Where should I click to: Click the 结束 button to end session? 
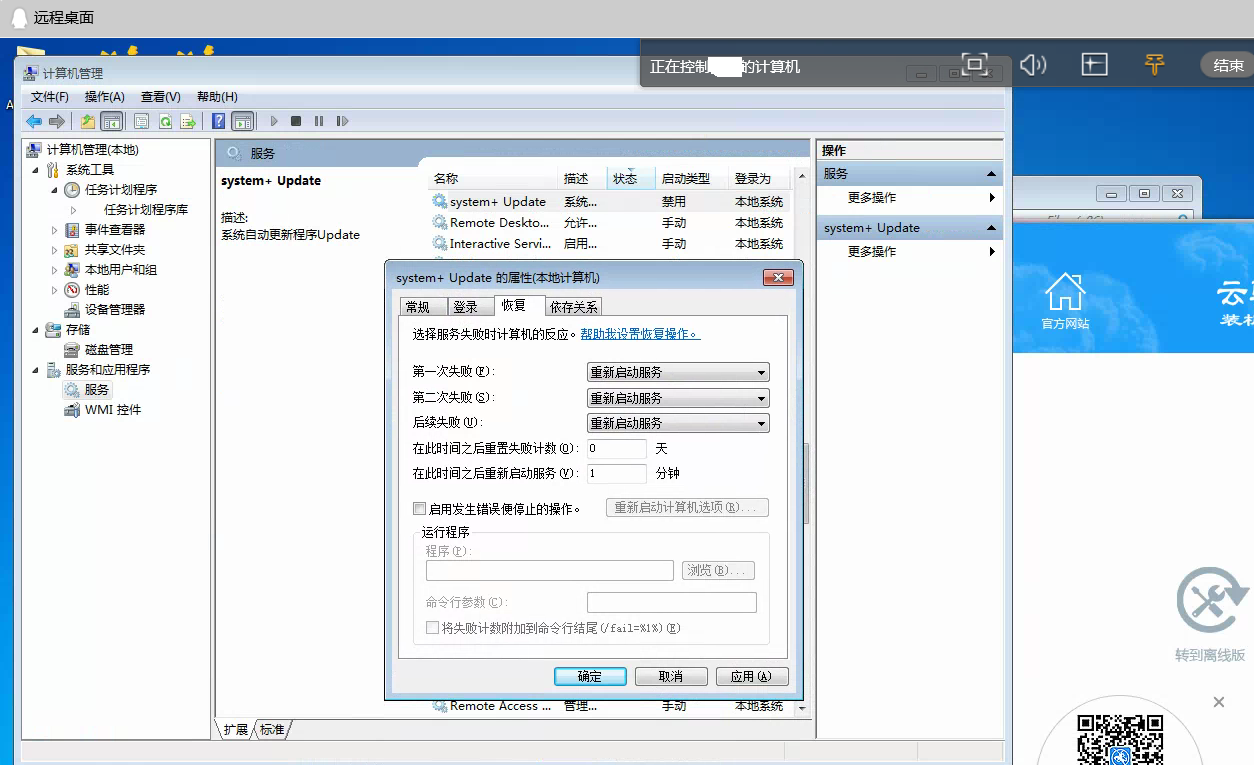click(x=1227, y=65)
